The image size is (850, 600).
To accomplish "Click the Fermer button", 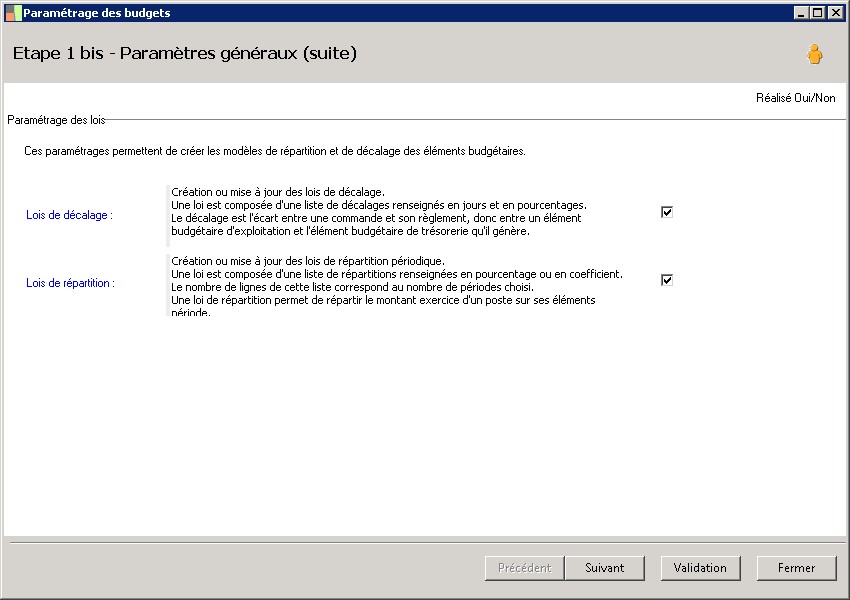I will (x=796, y=568).
